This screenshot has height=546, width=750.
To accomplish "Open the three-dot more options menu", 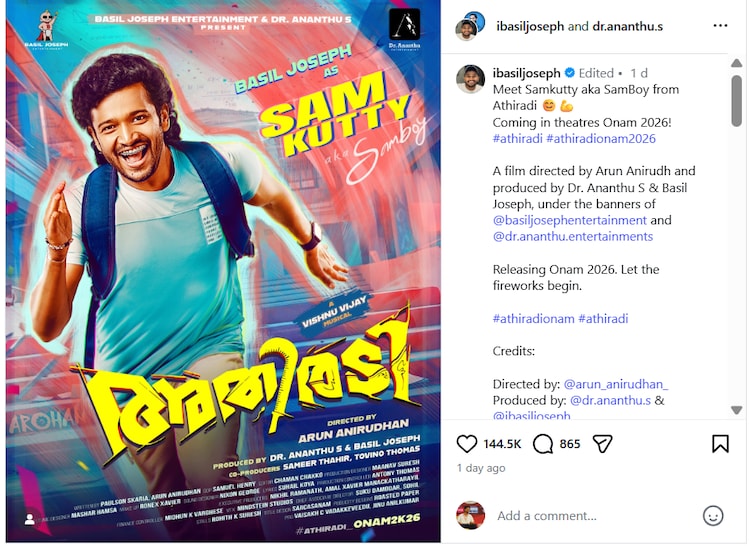I will (720, 26).
